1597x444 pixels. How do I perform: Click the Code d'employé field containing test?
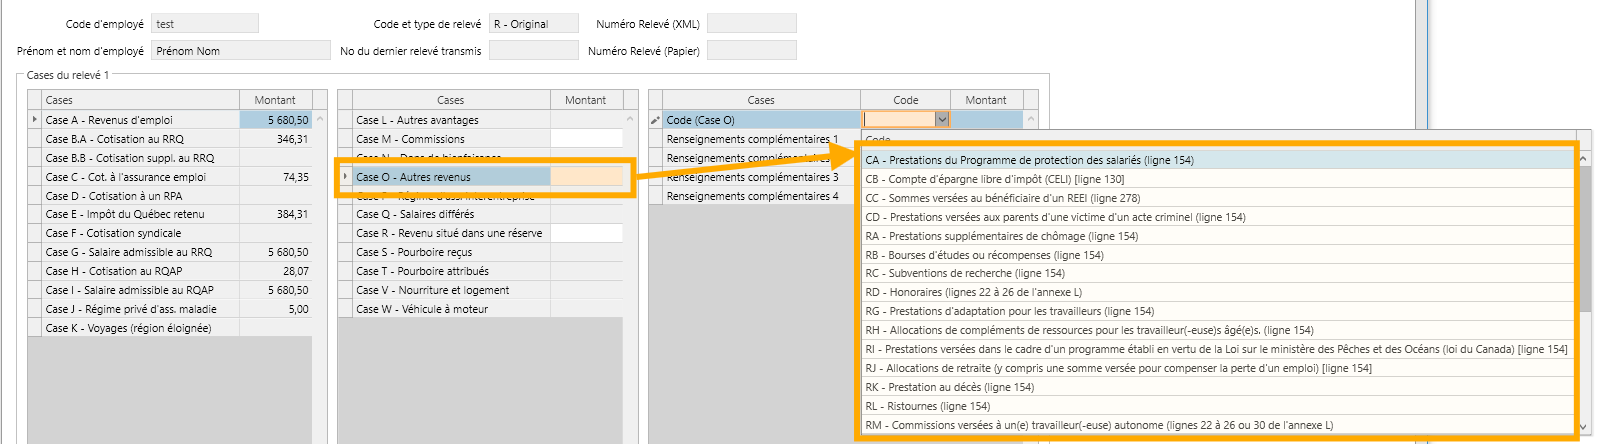pos(205,23)
